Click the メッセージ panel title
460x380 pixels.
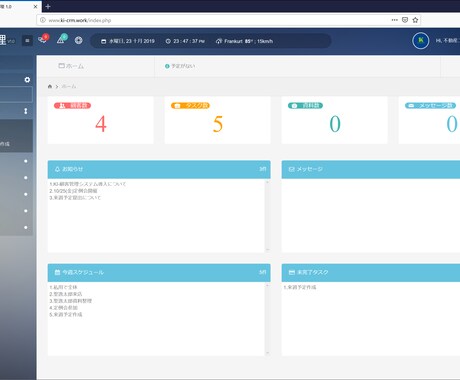point(310,169)
